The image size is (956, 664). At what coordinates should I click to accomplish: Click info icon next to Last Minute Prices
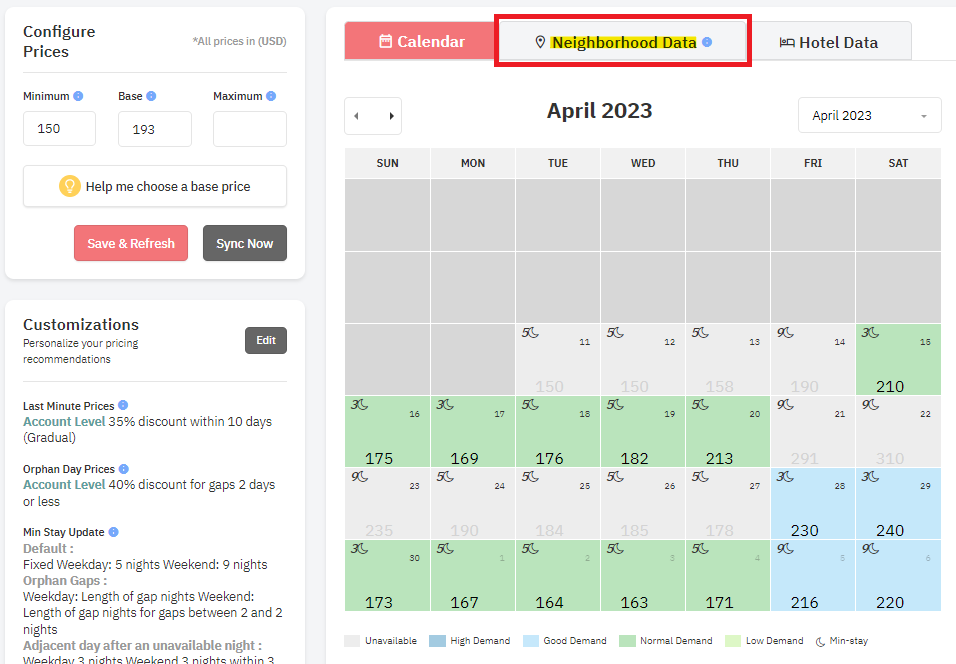tap(123, 405)
